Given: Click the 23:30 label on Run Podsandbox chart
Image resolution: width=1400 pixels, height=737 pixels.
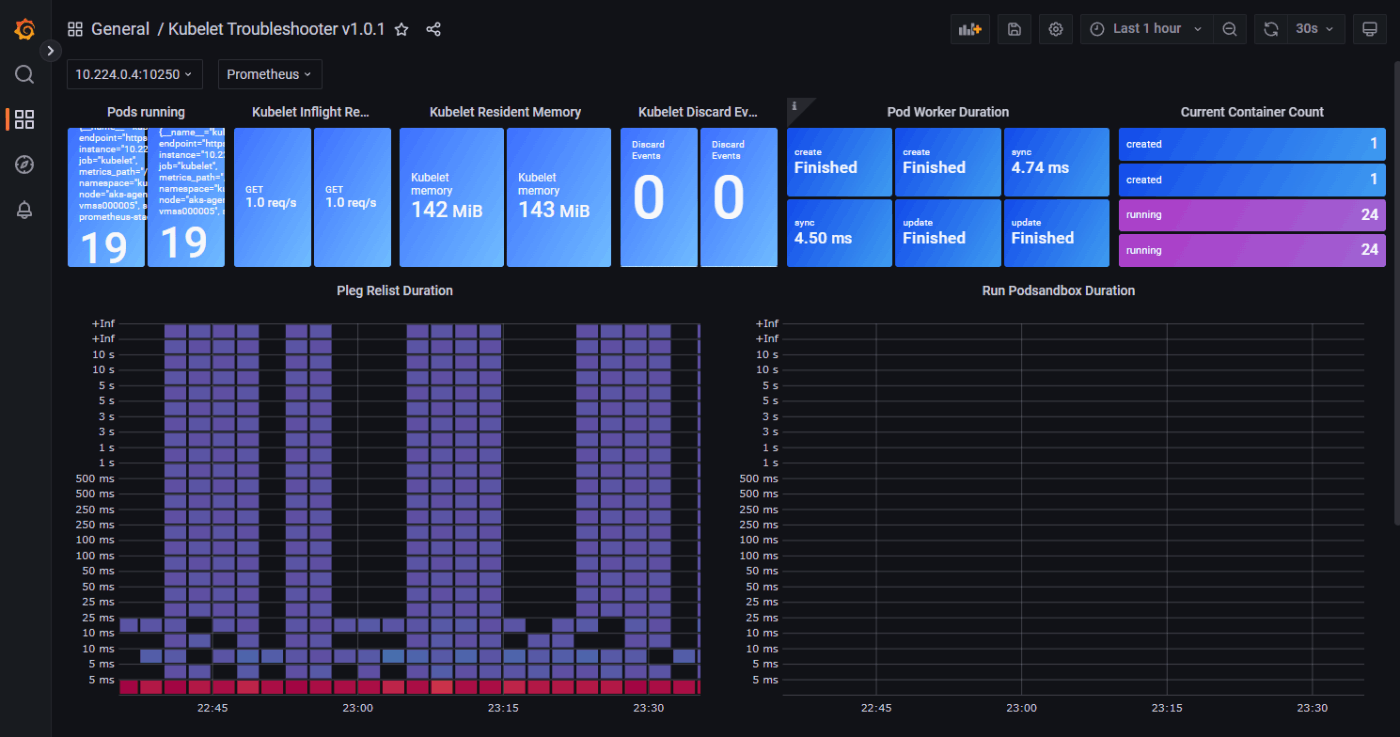Looking at the screenshot, I should (1312, 707).
